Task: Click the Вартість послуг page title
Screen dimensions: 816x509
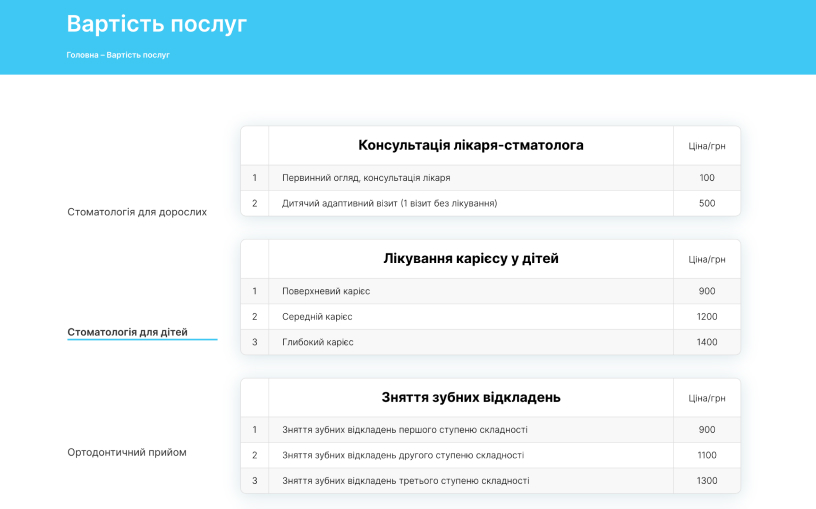Action: pos(156,24)
